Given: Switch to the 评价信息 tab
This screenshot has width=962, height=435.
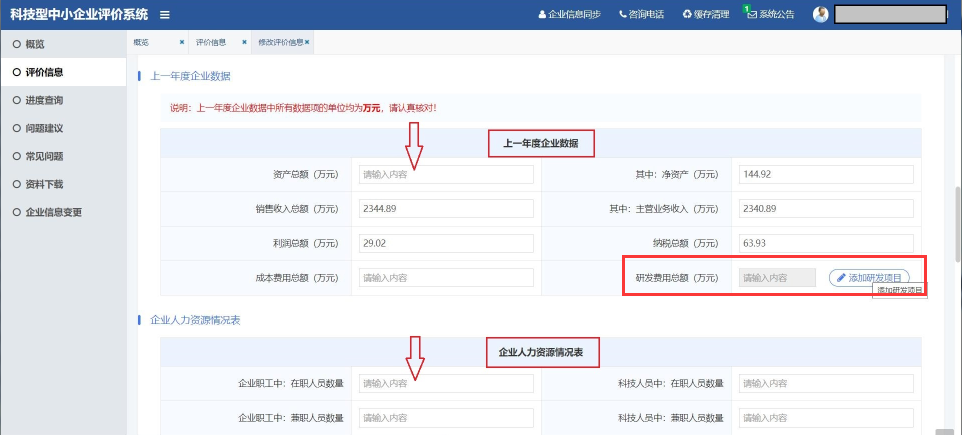Looking at the screenshot, I should (210, 43).
